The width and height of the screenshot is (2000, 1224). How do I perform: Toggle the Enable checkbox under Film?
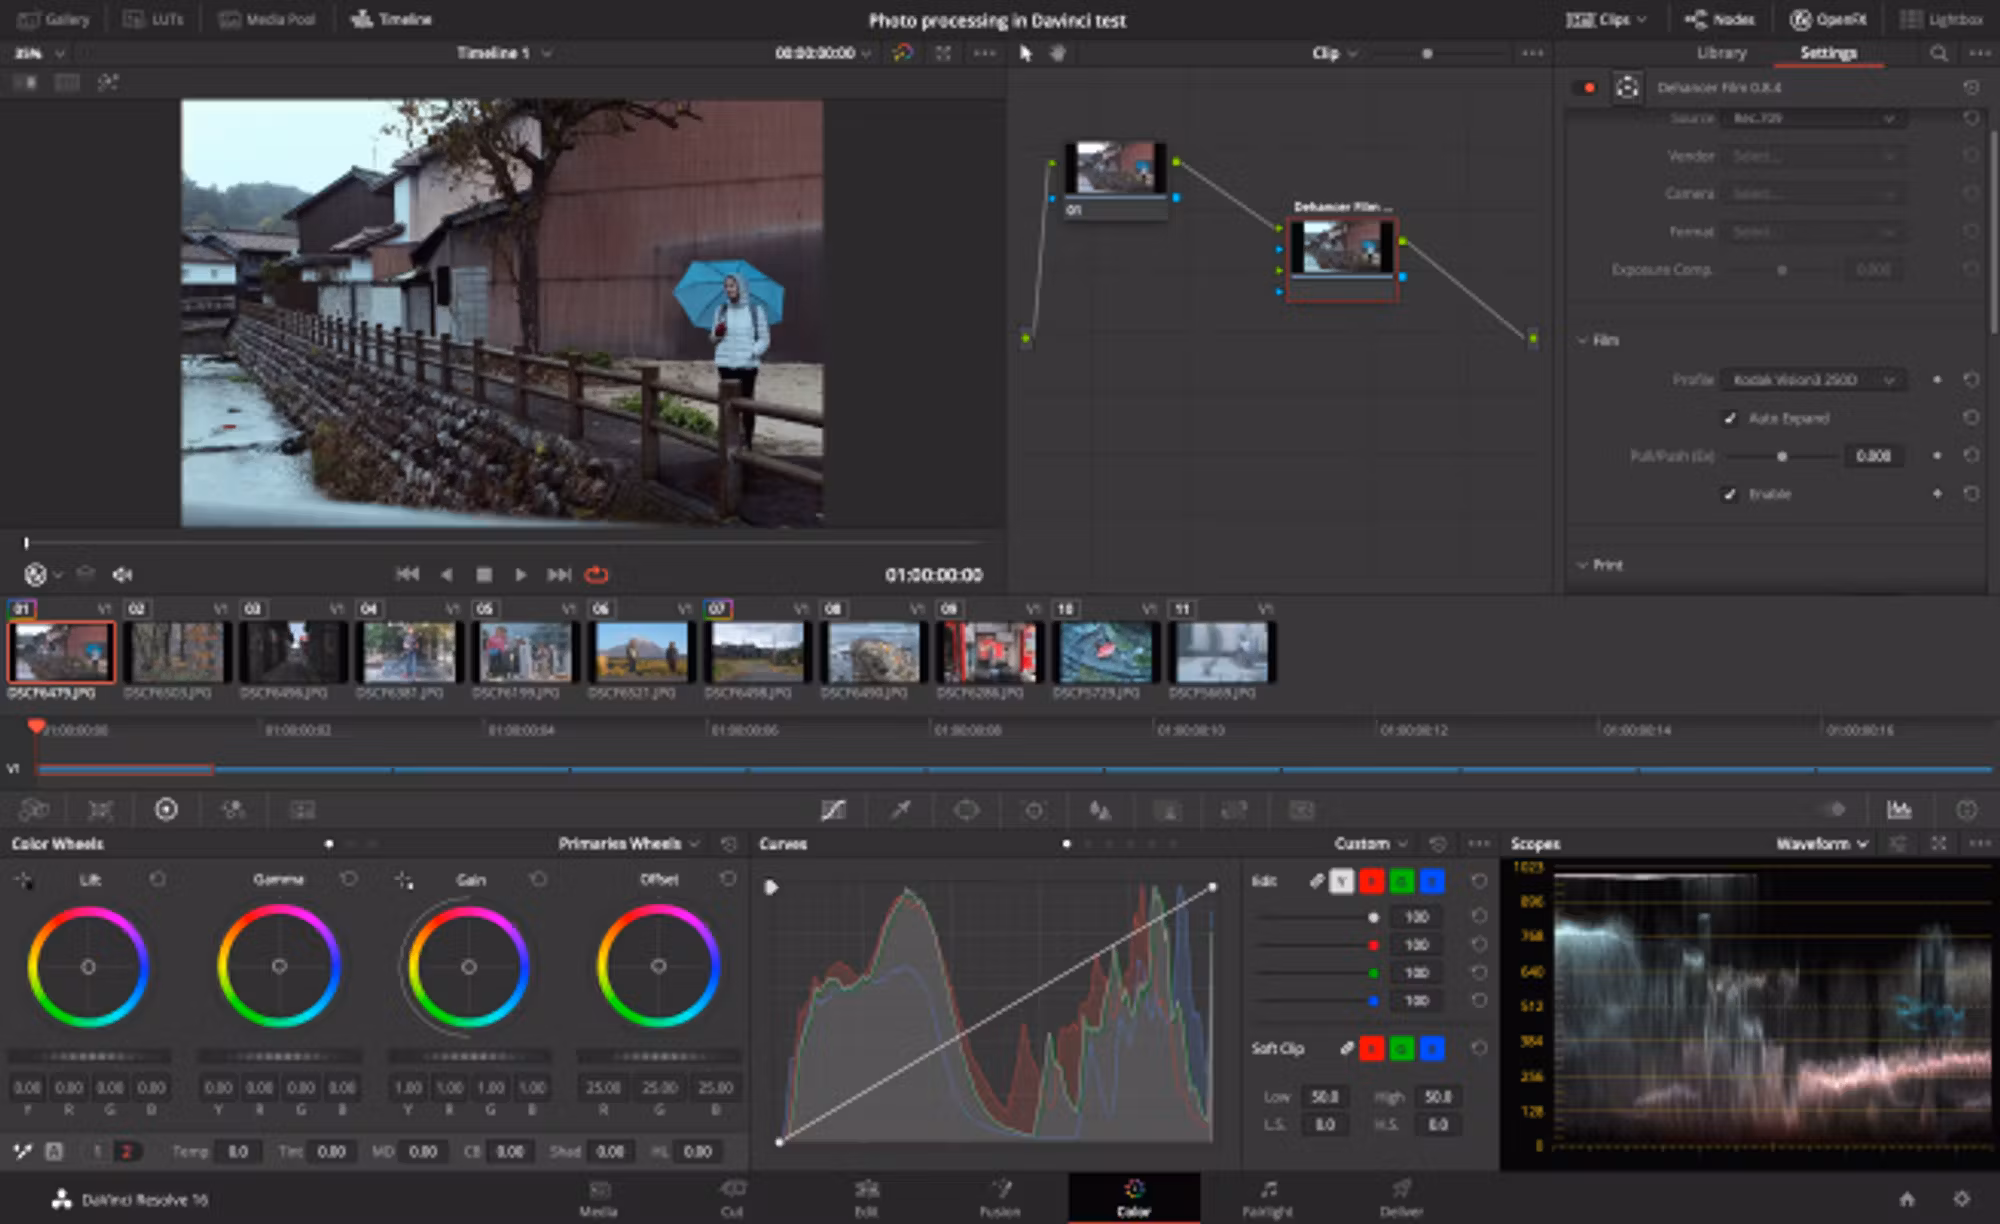tap(1730, 494)
